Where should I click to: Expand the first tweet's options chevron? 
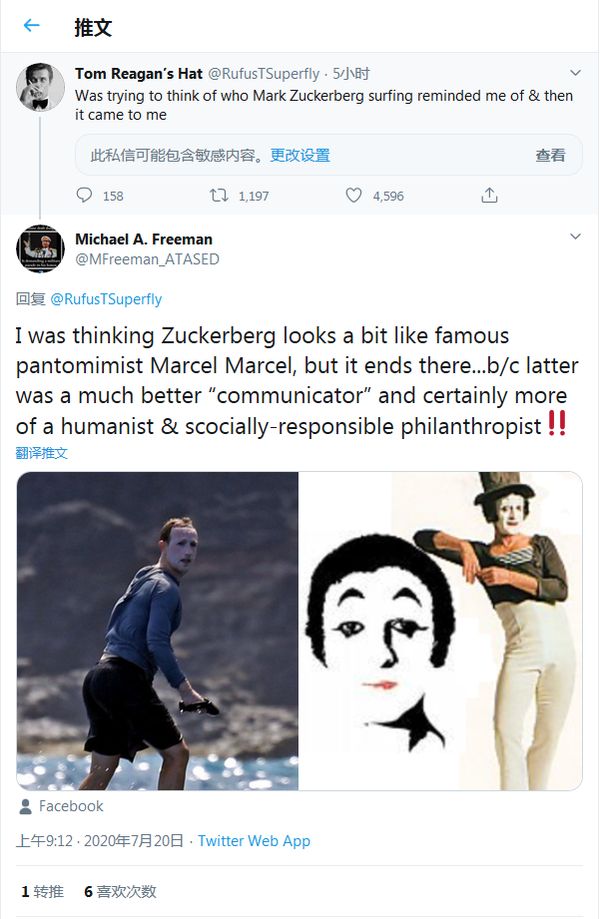coord(575,73)
